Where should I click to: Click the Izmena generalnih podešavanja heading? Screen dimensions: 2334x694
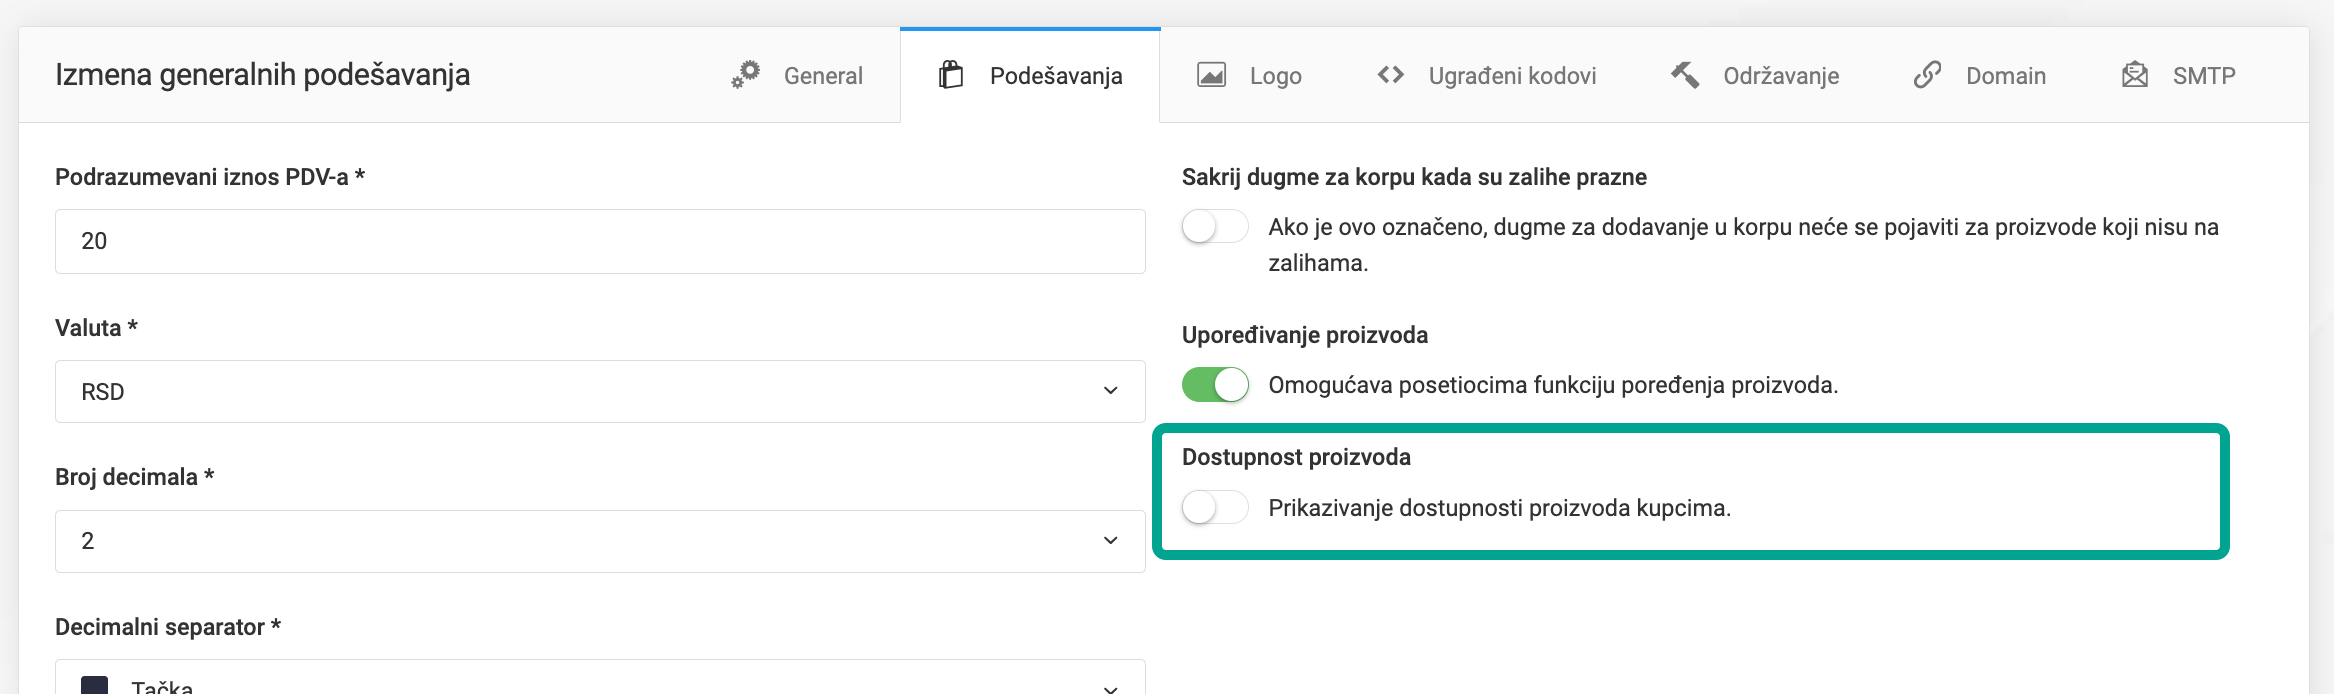click(262, 75)
